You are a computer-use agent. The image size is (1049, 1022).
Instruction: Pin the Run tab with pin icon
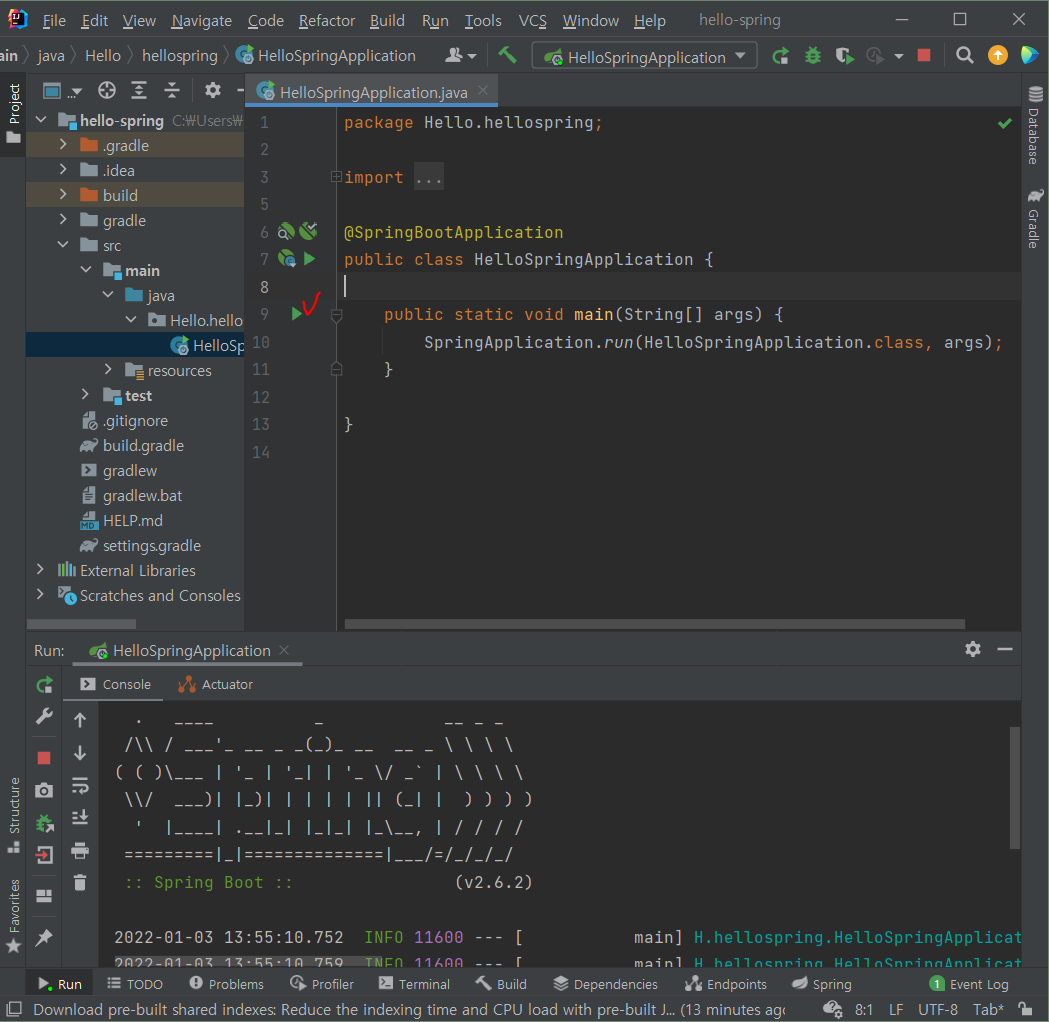(x=44, y=938)
